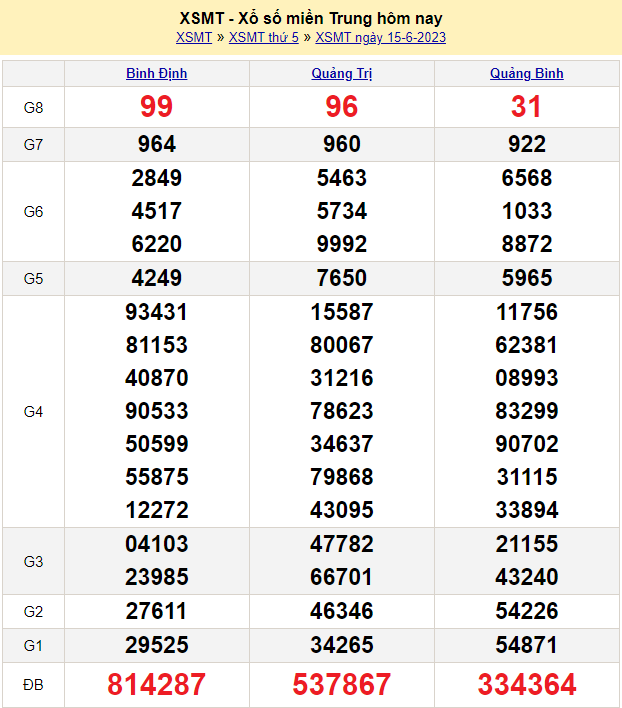Click G6 number 4517

click(157, 211)
